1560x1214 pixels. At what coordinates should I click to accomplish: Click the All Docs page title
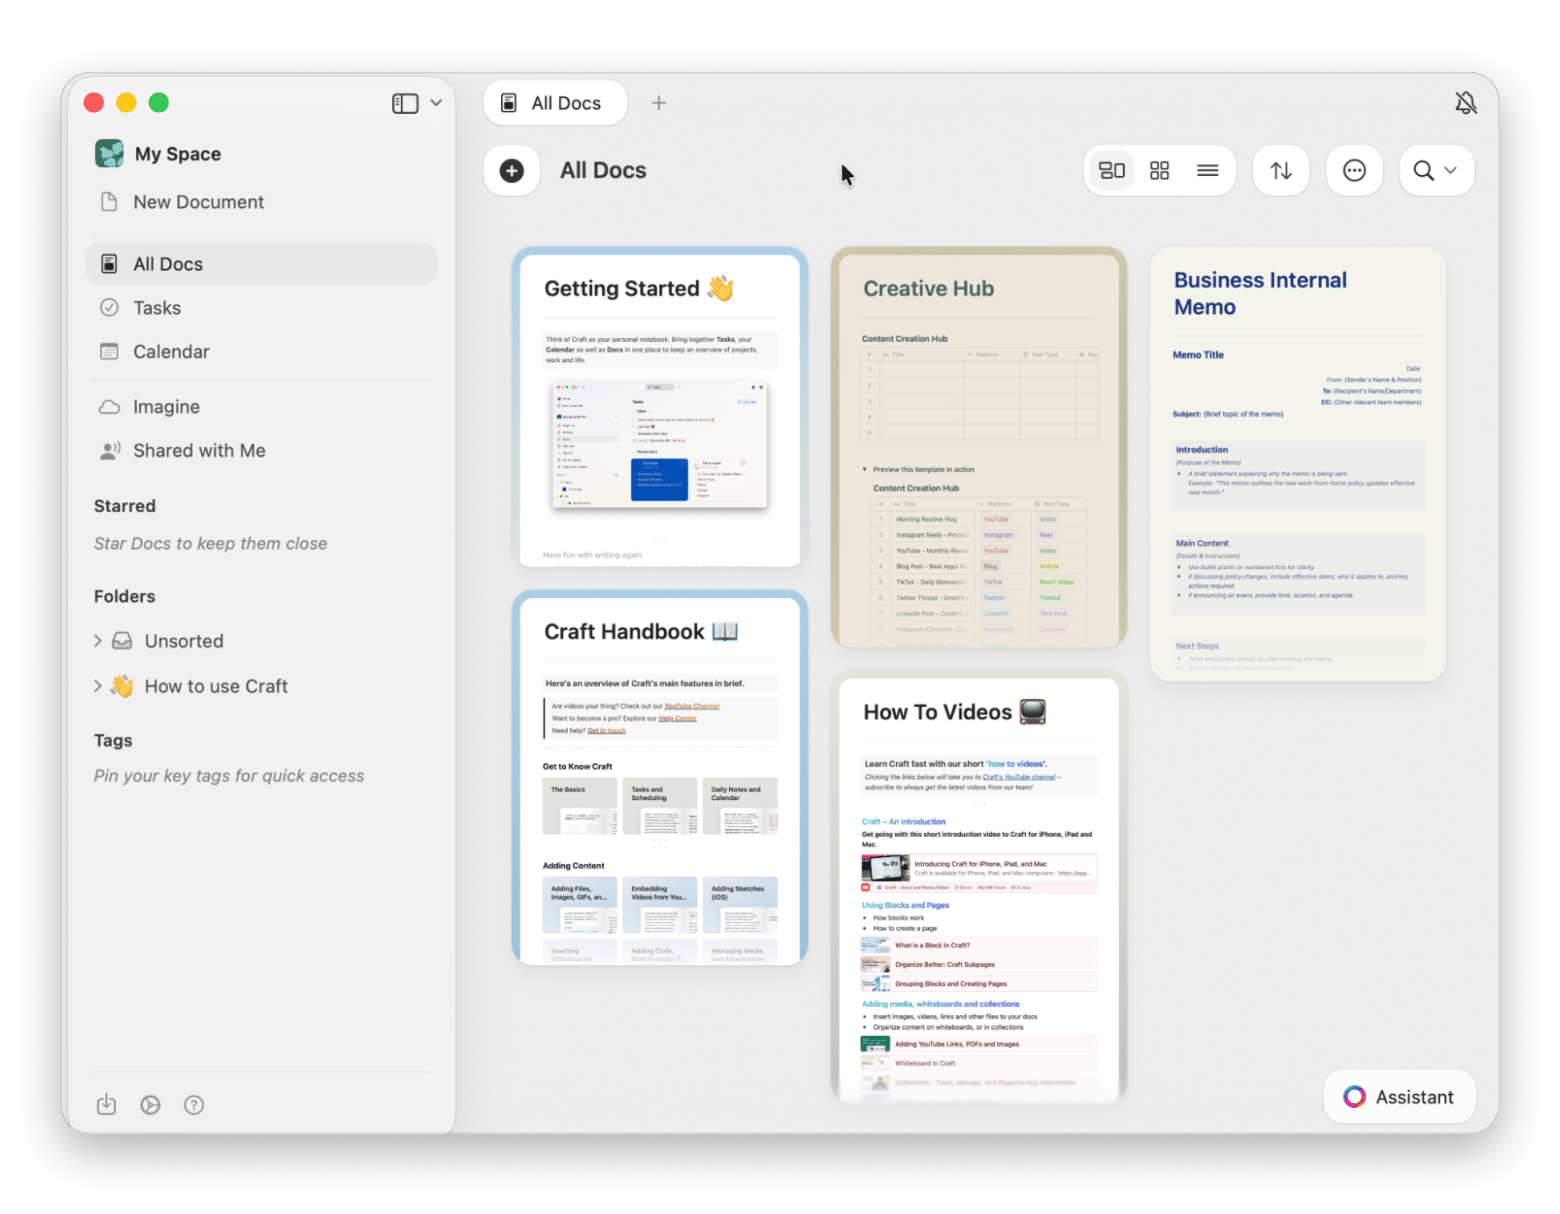(x=603, y=171)
